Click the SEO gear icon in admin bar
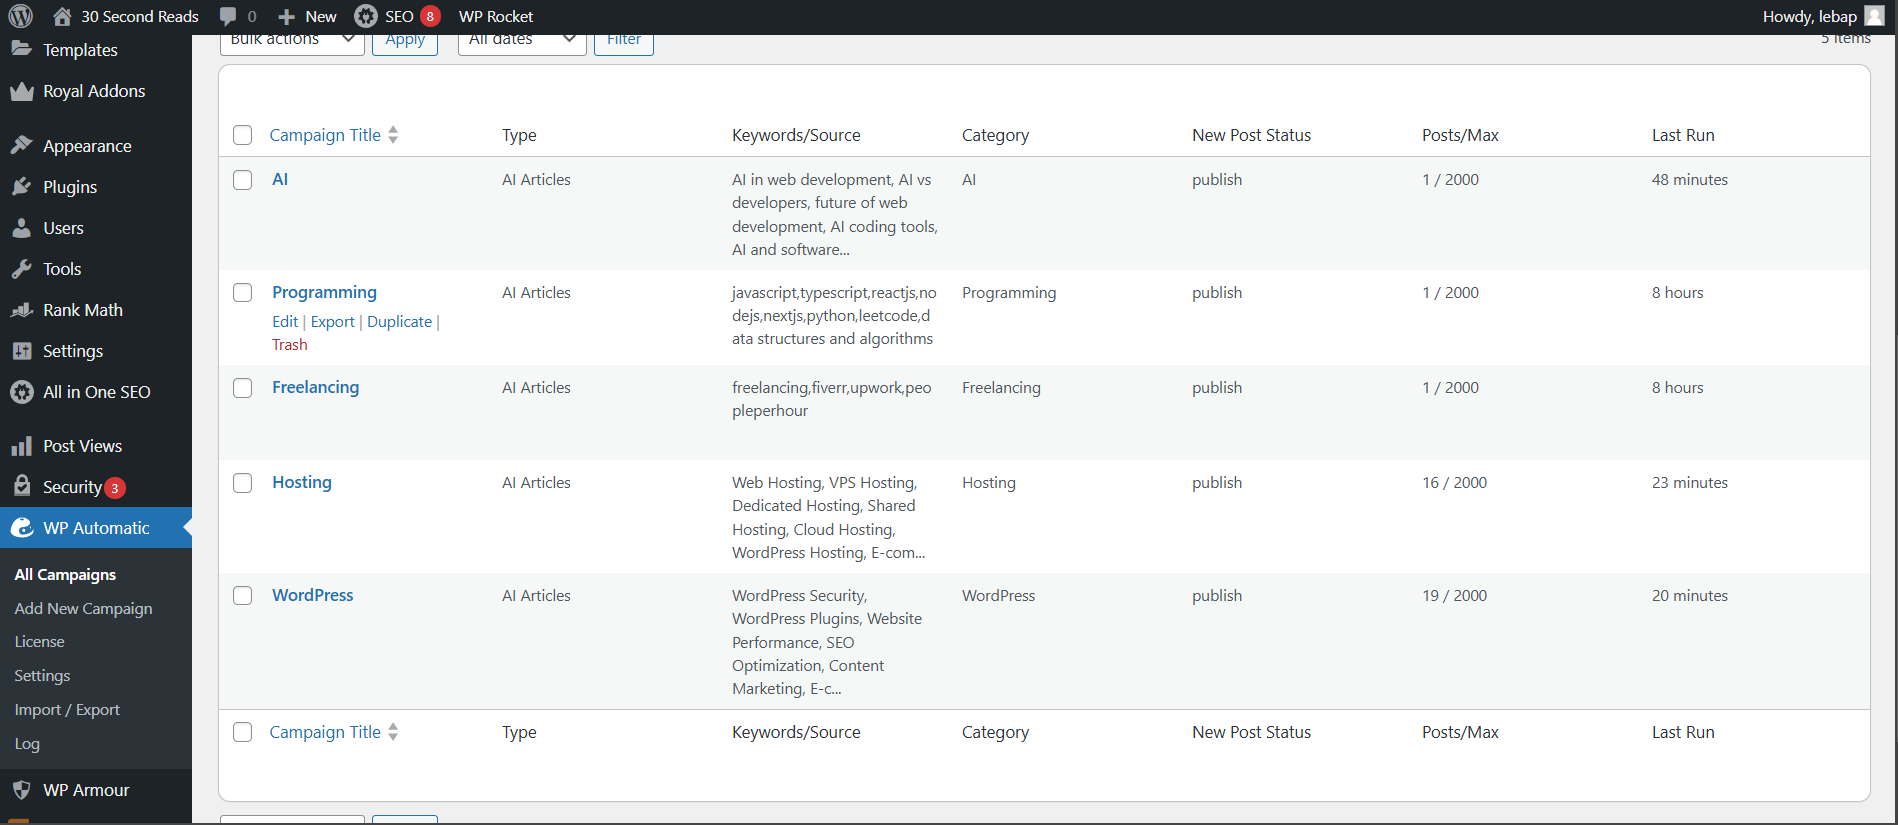This screenshot has width=1898, height=825. tap(366, 16)
